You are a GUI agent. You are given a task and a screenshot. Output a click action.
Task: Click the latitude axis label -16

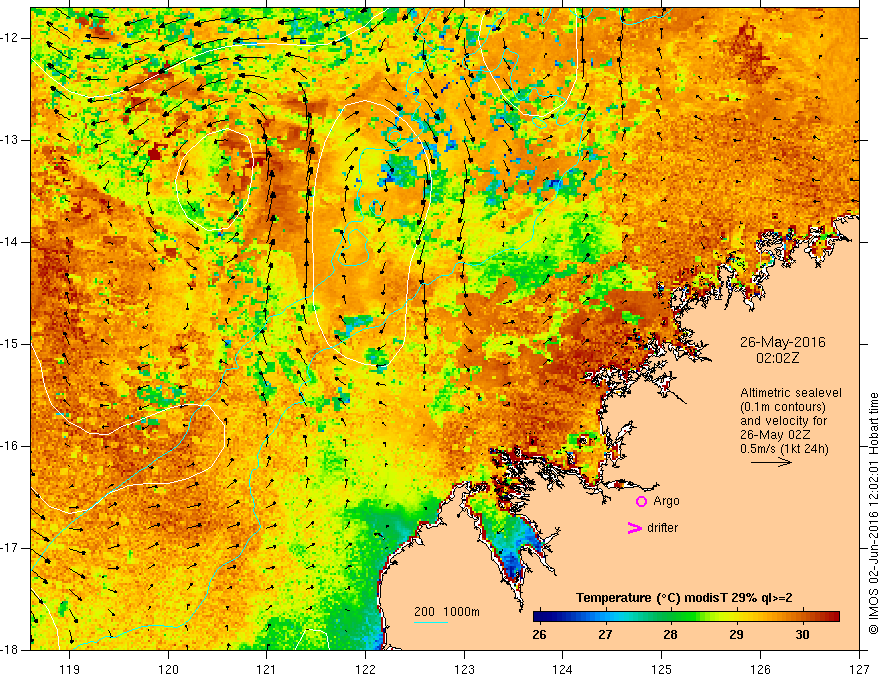[10, 446]
